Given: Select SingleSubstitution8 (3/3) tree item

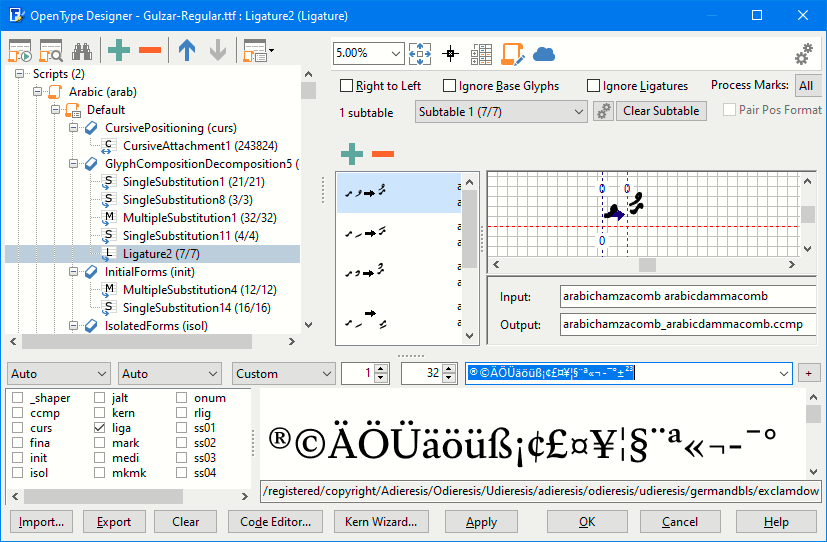Looking at the screenshot, I should click(187, 200).
